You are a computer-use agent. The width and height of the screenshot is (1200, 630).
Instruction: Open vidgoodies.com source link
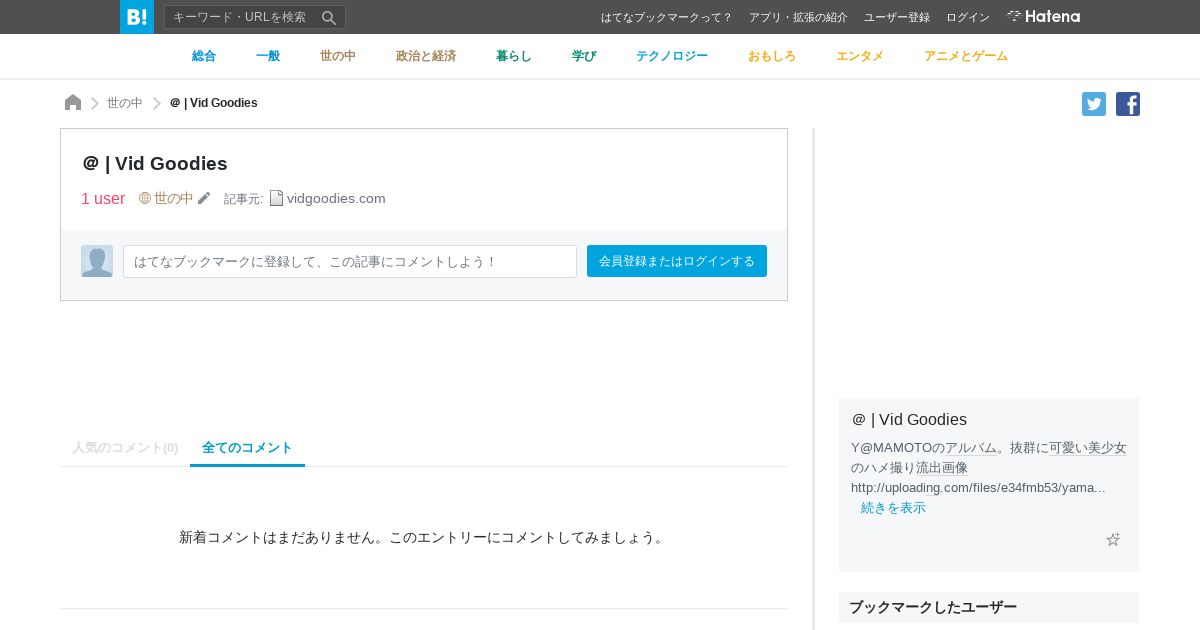(x=336, y=198)
